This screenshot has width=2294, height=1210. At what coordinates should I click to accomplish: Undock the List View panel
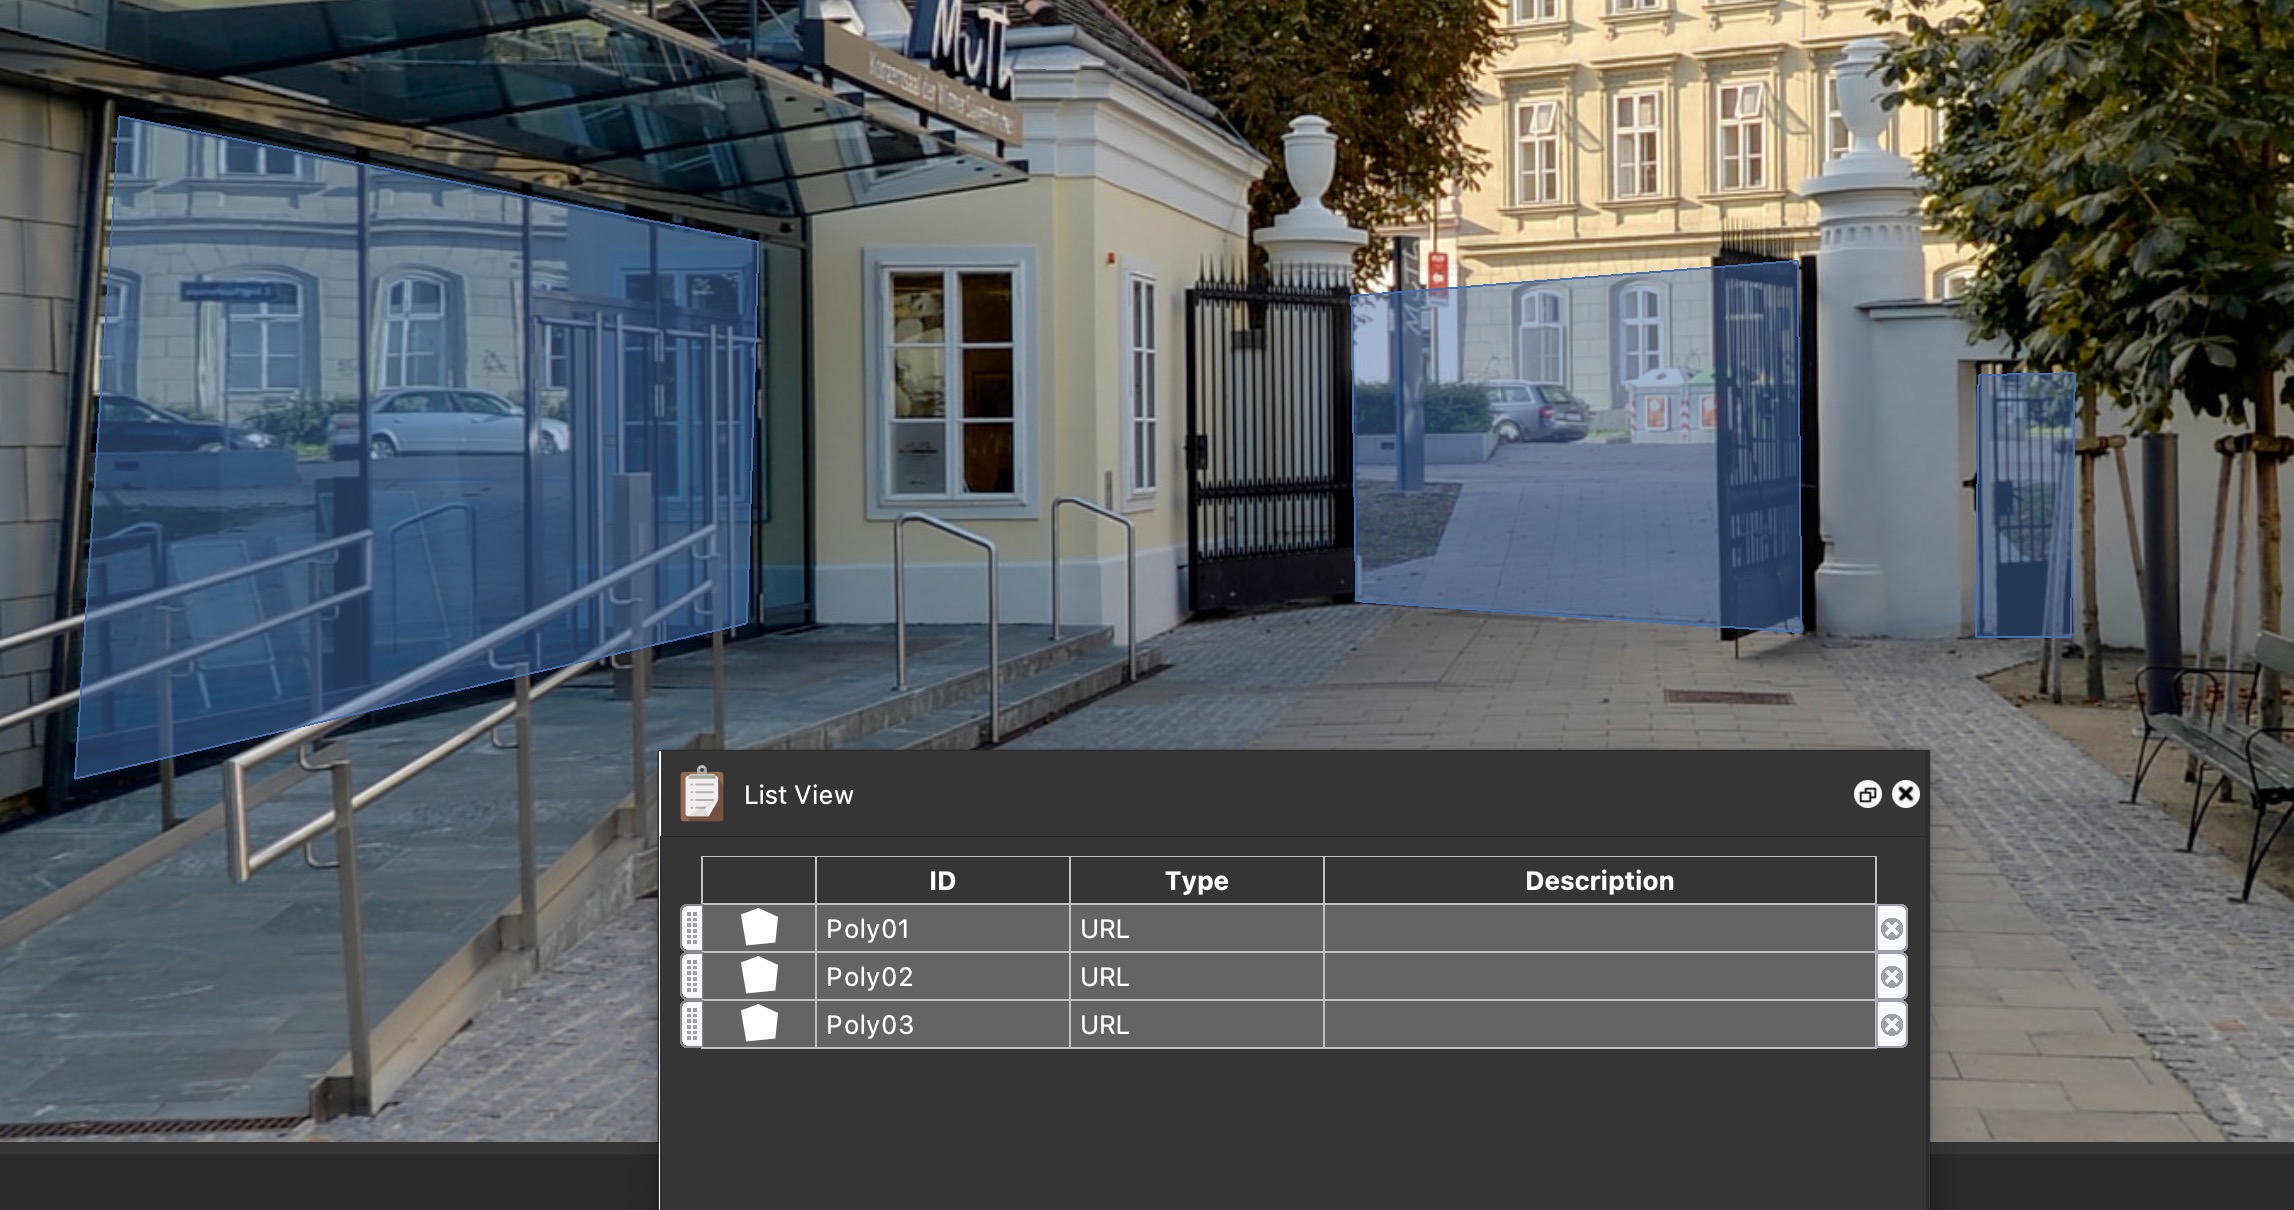click(x=1867, y=794)
